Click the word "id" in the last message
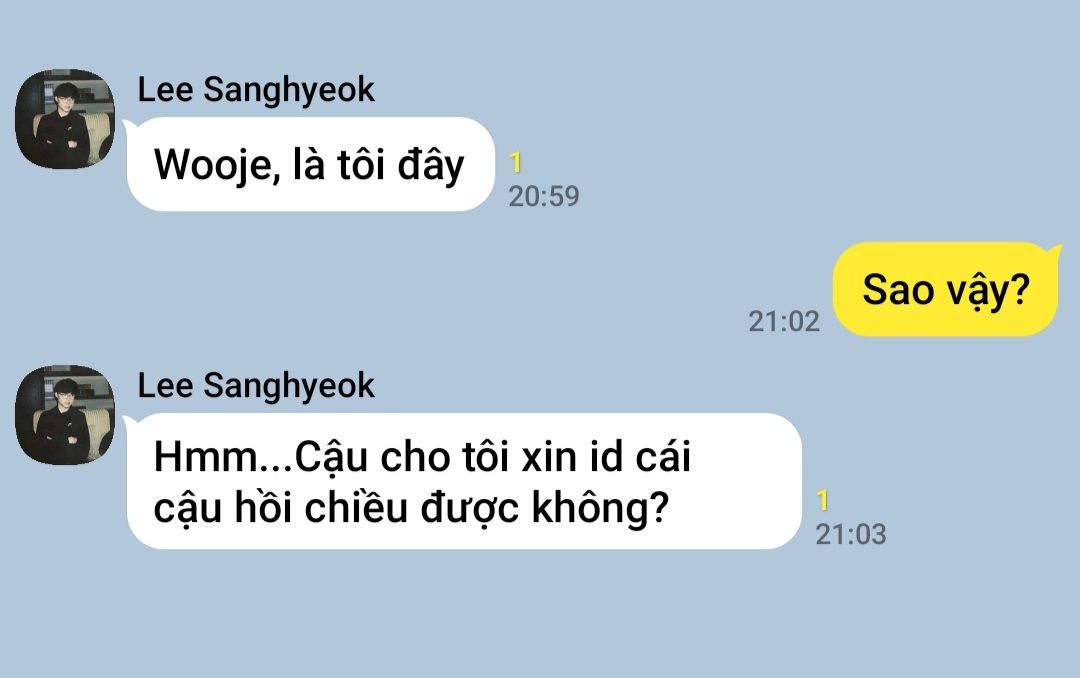This screenshot has width=1080, height=678. [606, 457]
